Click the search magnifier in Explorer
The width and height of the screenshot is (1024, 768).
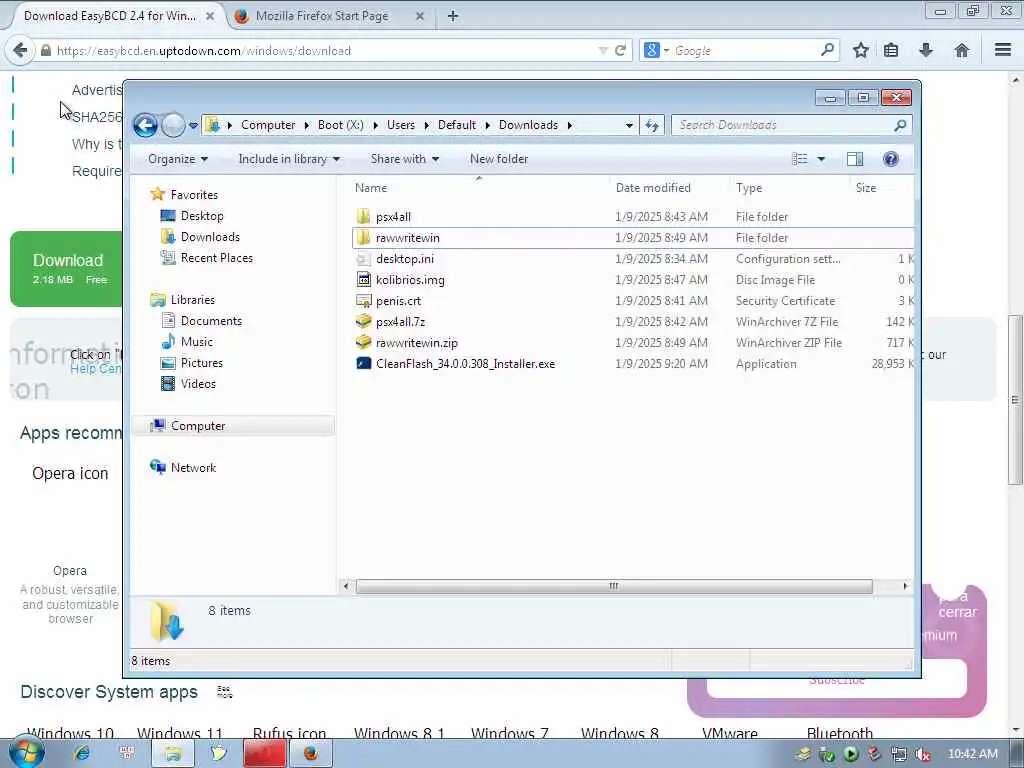click(901, 125)
